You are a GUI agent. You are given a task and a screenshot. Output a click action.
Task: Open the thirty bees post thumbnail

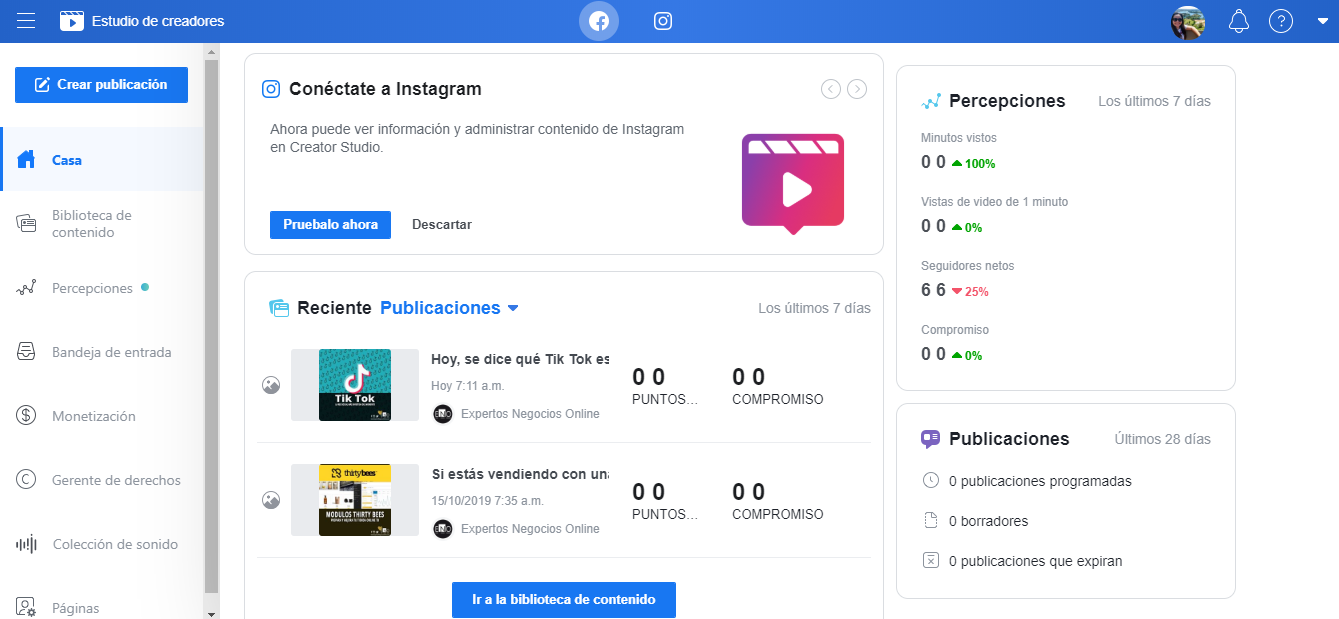pyautogui.click(x=355, y=500)
